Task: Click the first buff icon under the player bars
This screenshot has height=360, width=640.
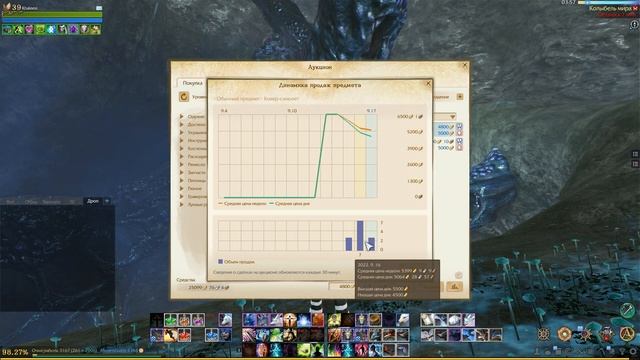Action: click(x=7, y=29)
